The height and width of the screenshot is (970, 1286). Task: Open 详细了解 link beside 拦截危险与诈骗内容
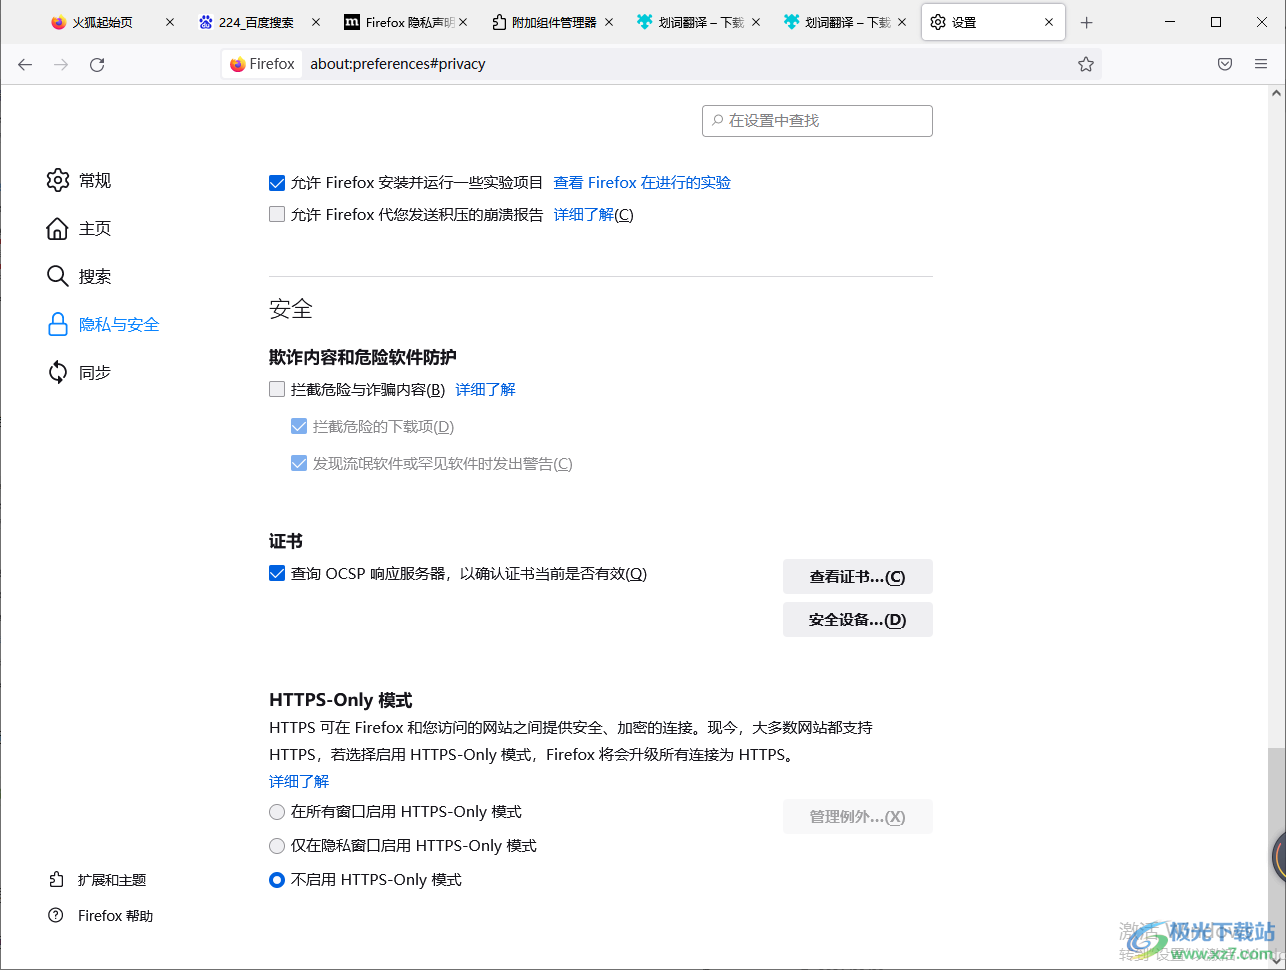click(486, 389)
